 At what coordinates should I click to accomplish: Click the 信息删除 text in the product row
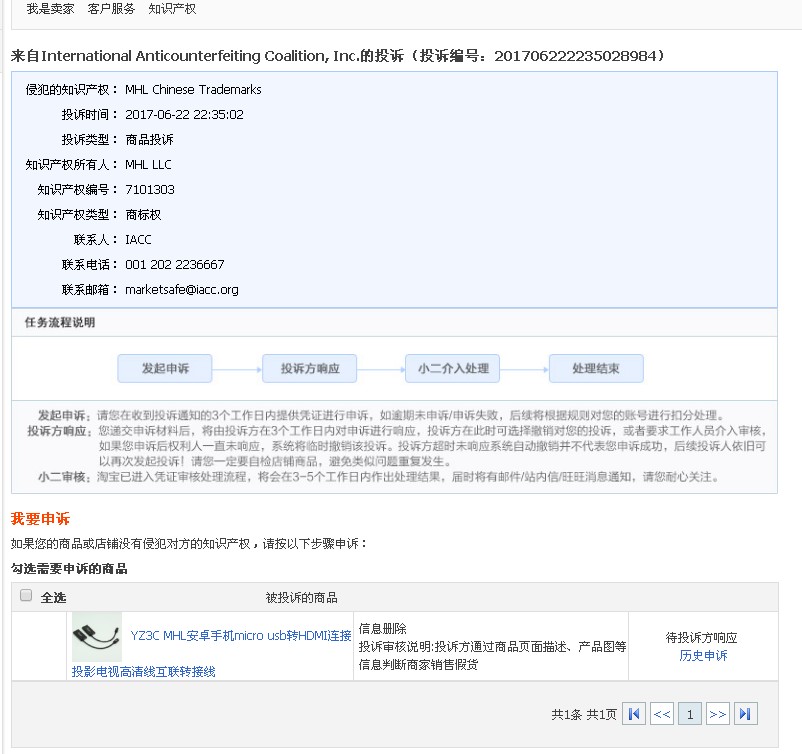click(x=383, y=628)
